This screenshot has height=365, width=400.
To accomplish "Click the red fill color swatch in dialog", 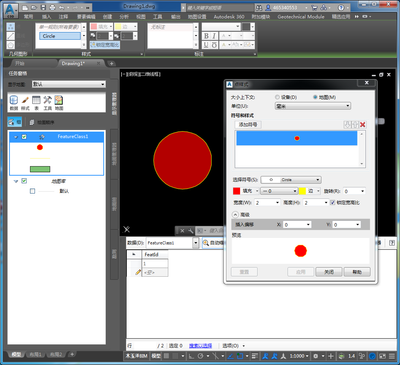I will (x=236, y=191).
